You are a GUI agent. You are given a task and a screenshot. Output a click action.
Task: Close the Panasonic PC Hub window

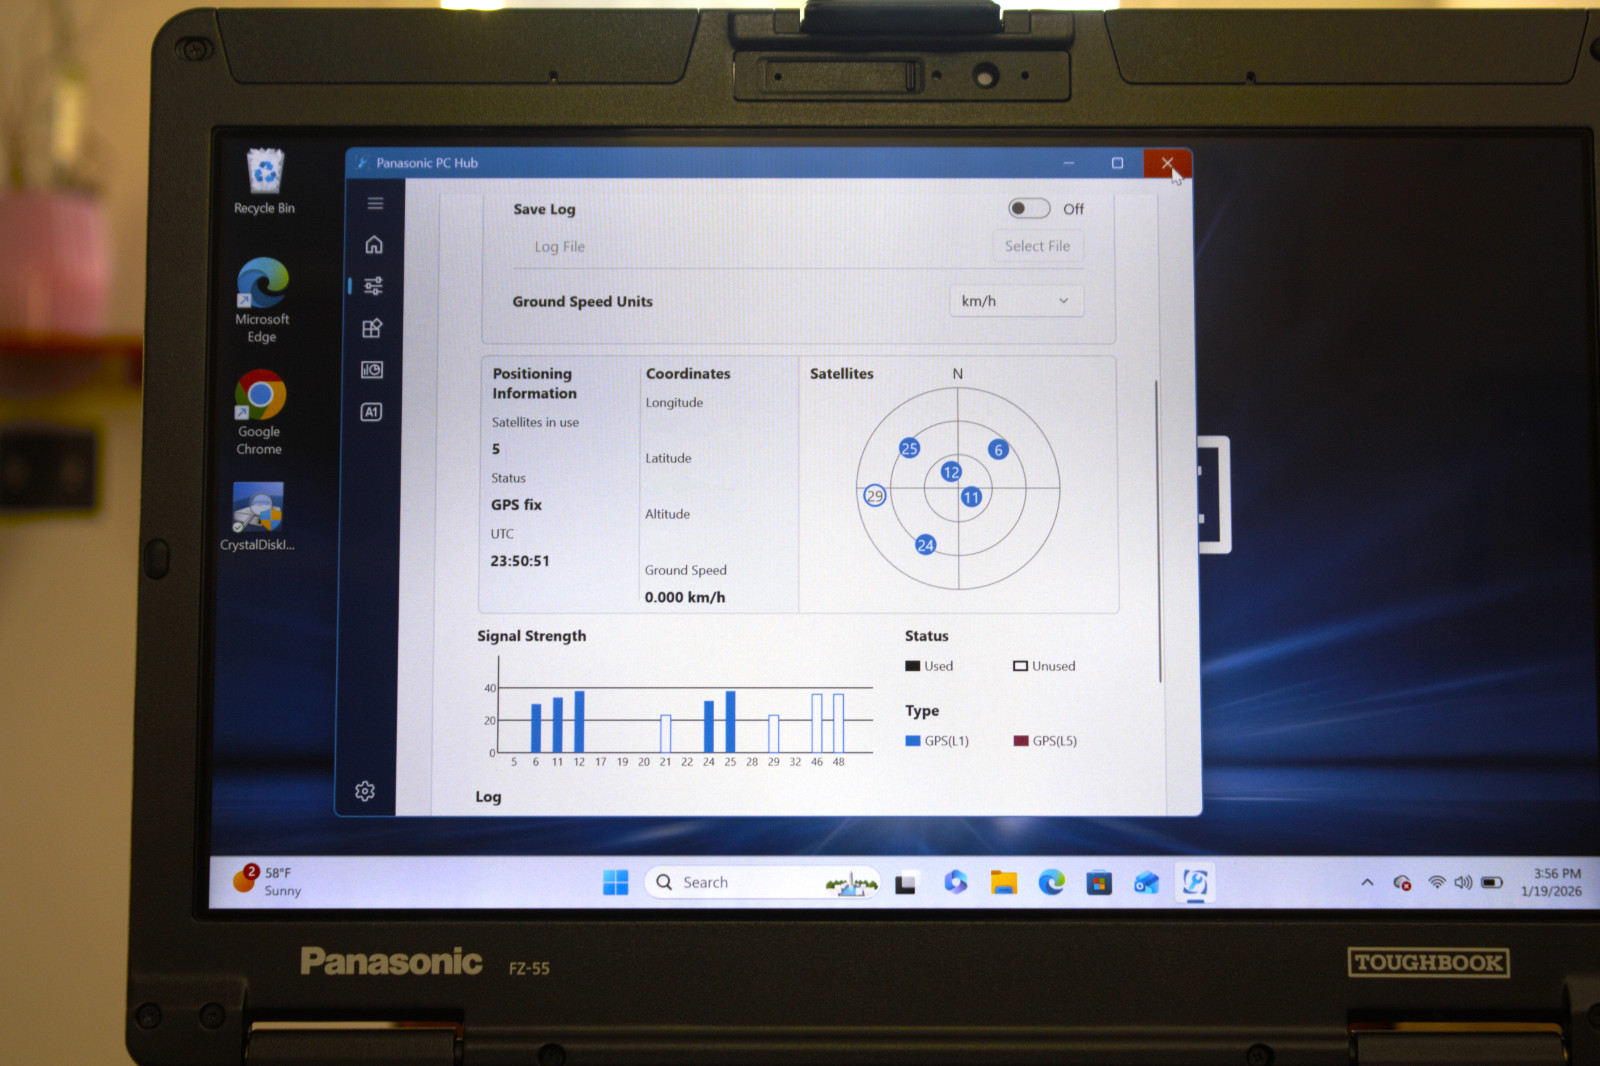(1167, 163)
